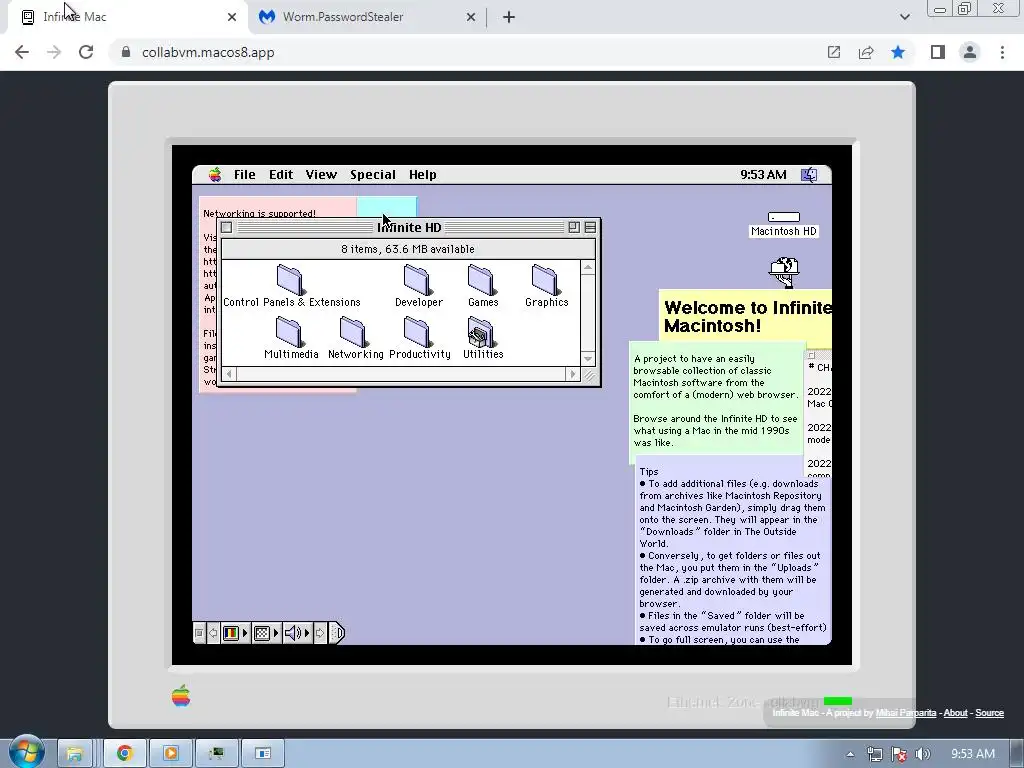Open the Action Center flag tray icon
This screenshot has width=1024, height=768.
[x=899, y=754]
